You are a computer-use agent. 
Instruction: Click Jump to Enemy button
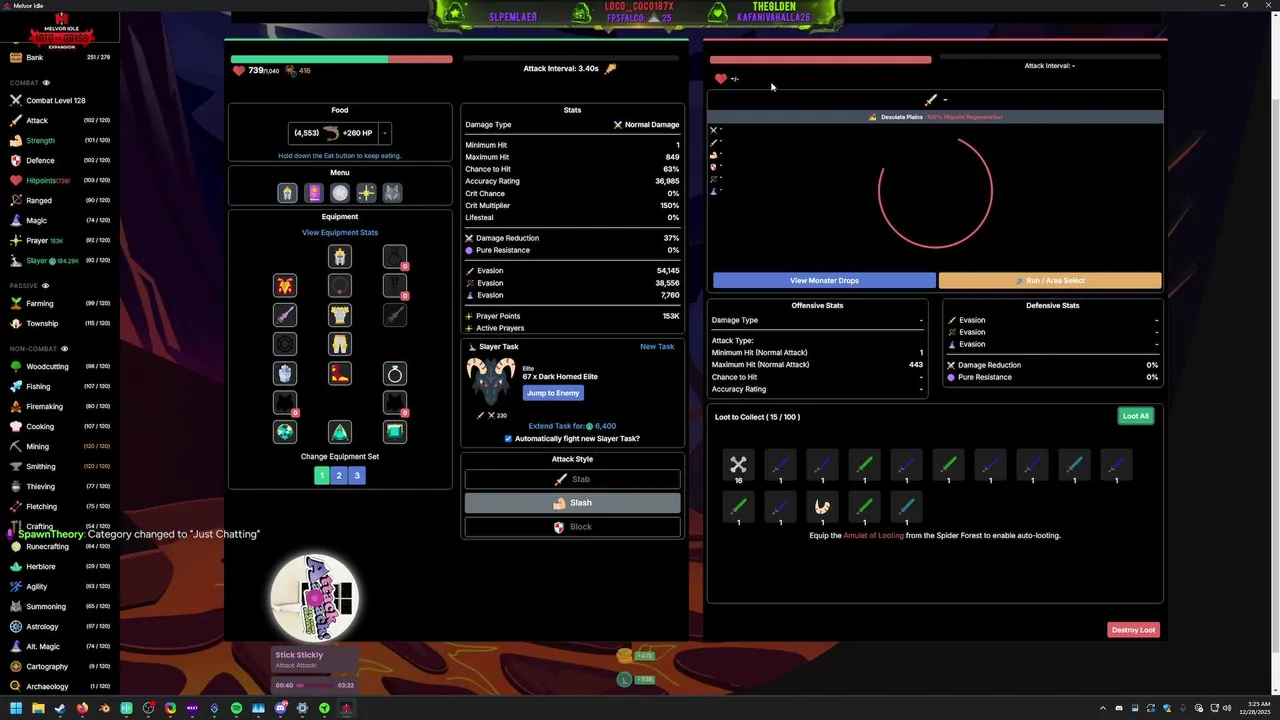tap(553, 393)
